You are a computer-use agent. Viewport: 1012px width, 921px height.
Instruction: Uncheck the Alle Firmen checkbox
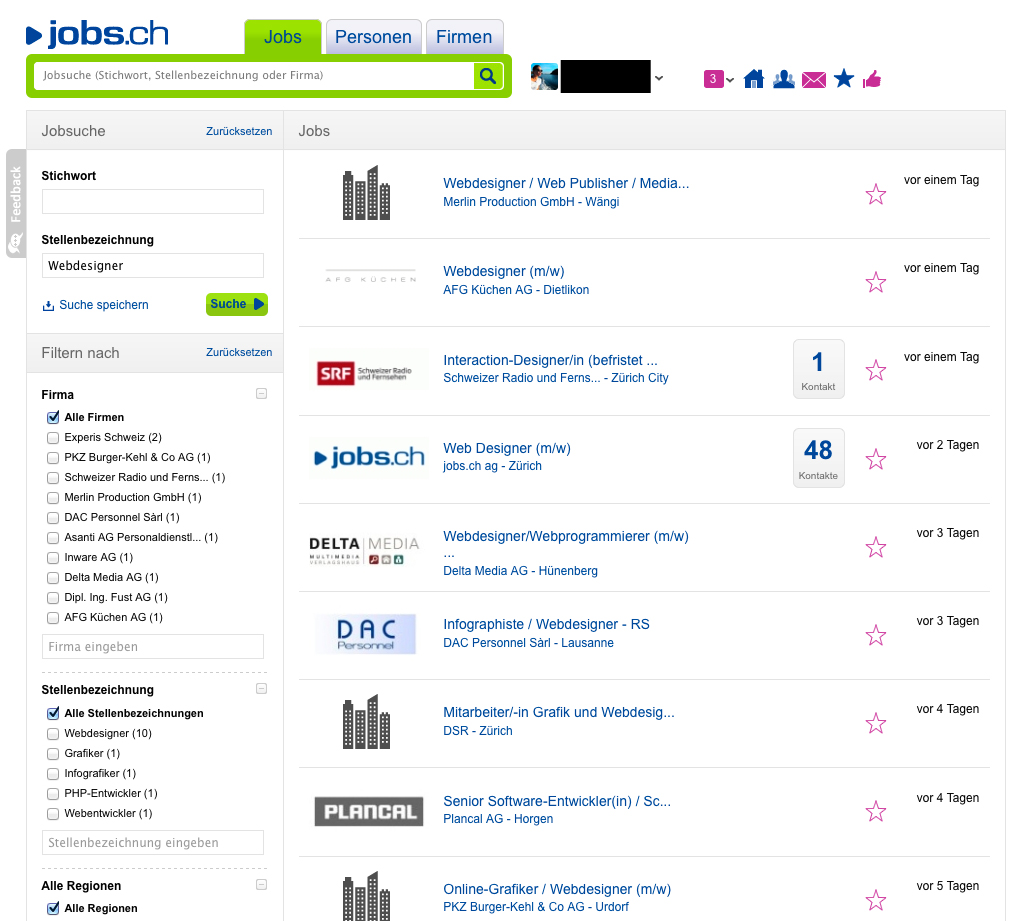53,418
